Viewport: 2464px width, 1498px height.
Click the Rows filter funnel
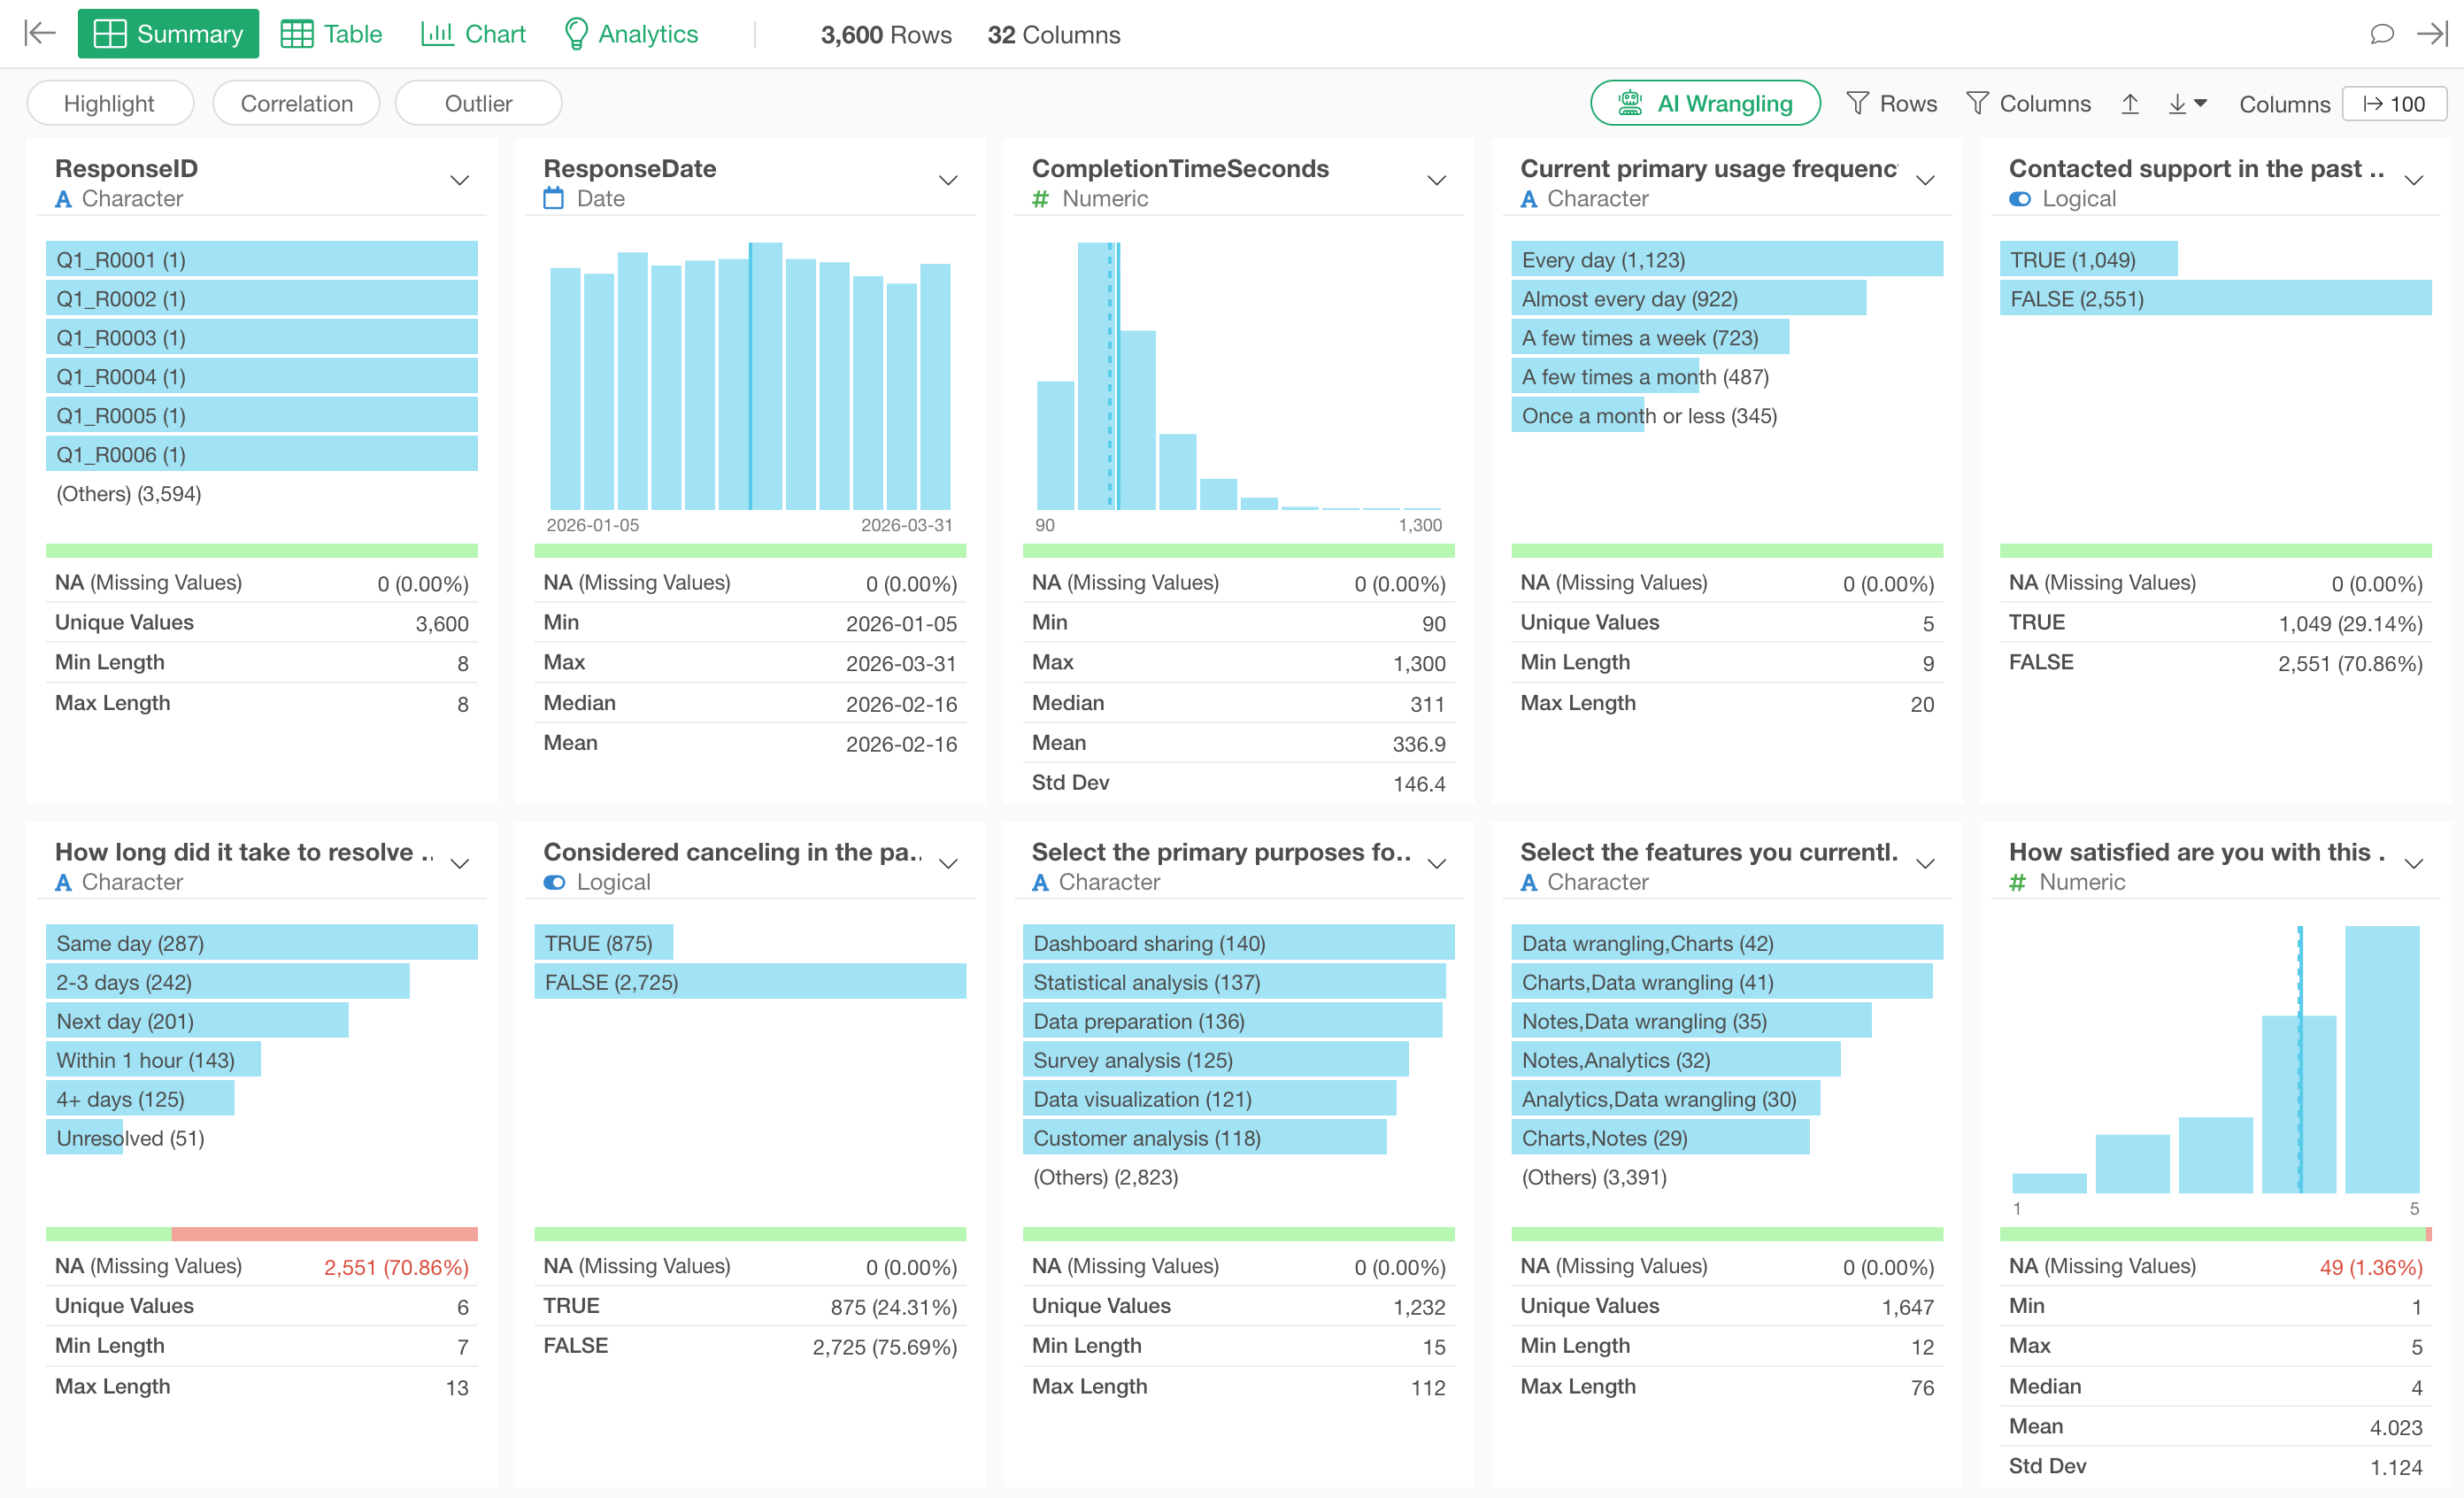pos(1891,103)
